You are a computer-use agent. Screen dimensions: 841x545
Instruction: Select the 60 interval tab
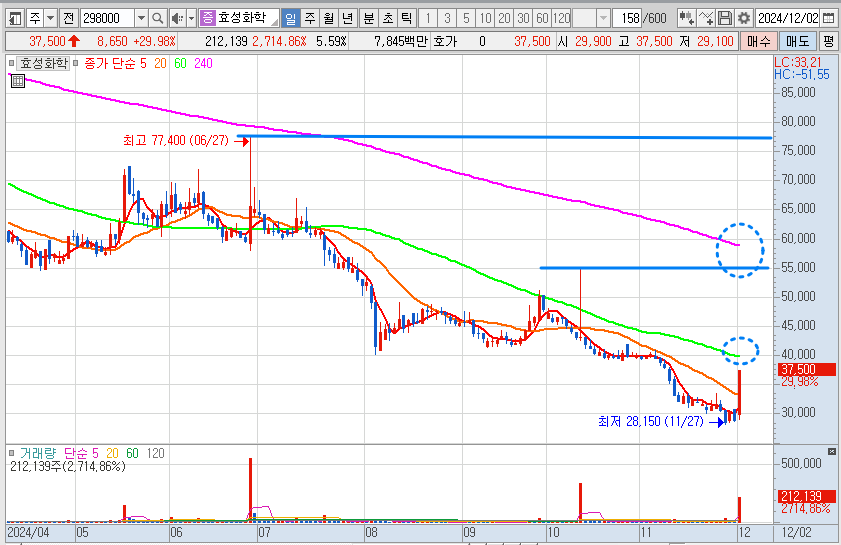pos(542,19)
